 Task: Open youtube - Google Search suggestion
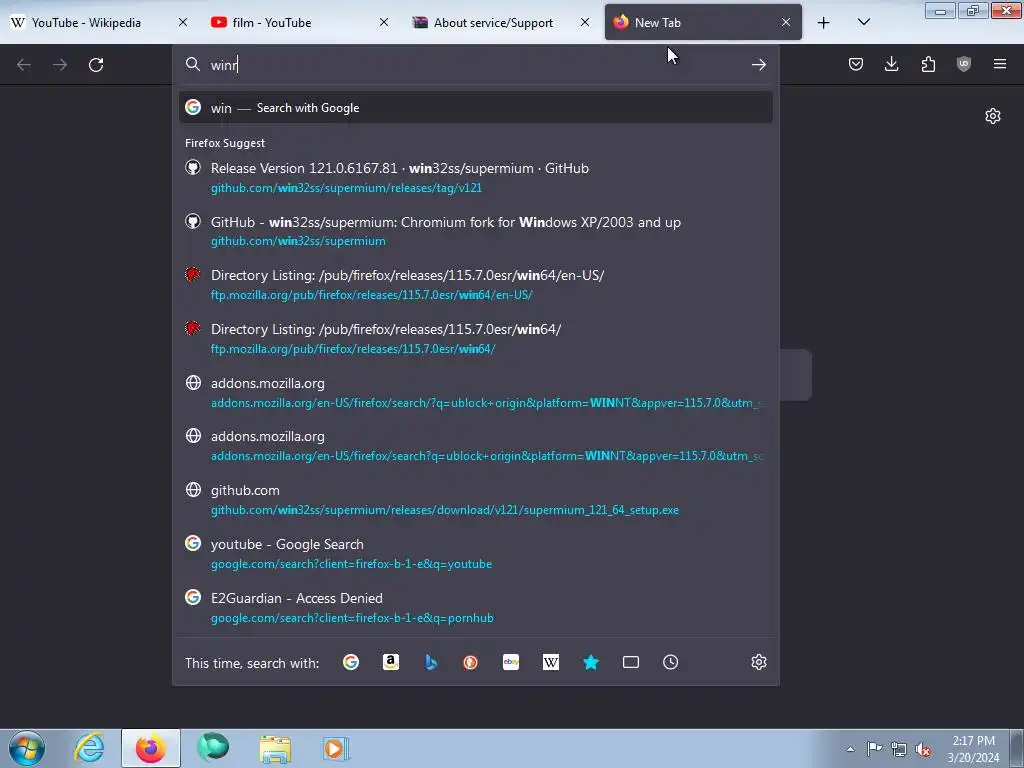475,553
